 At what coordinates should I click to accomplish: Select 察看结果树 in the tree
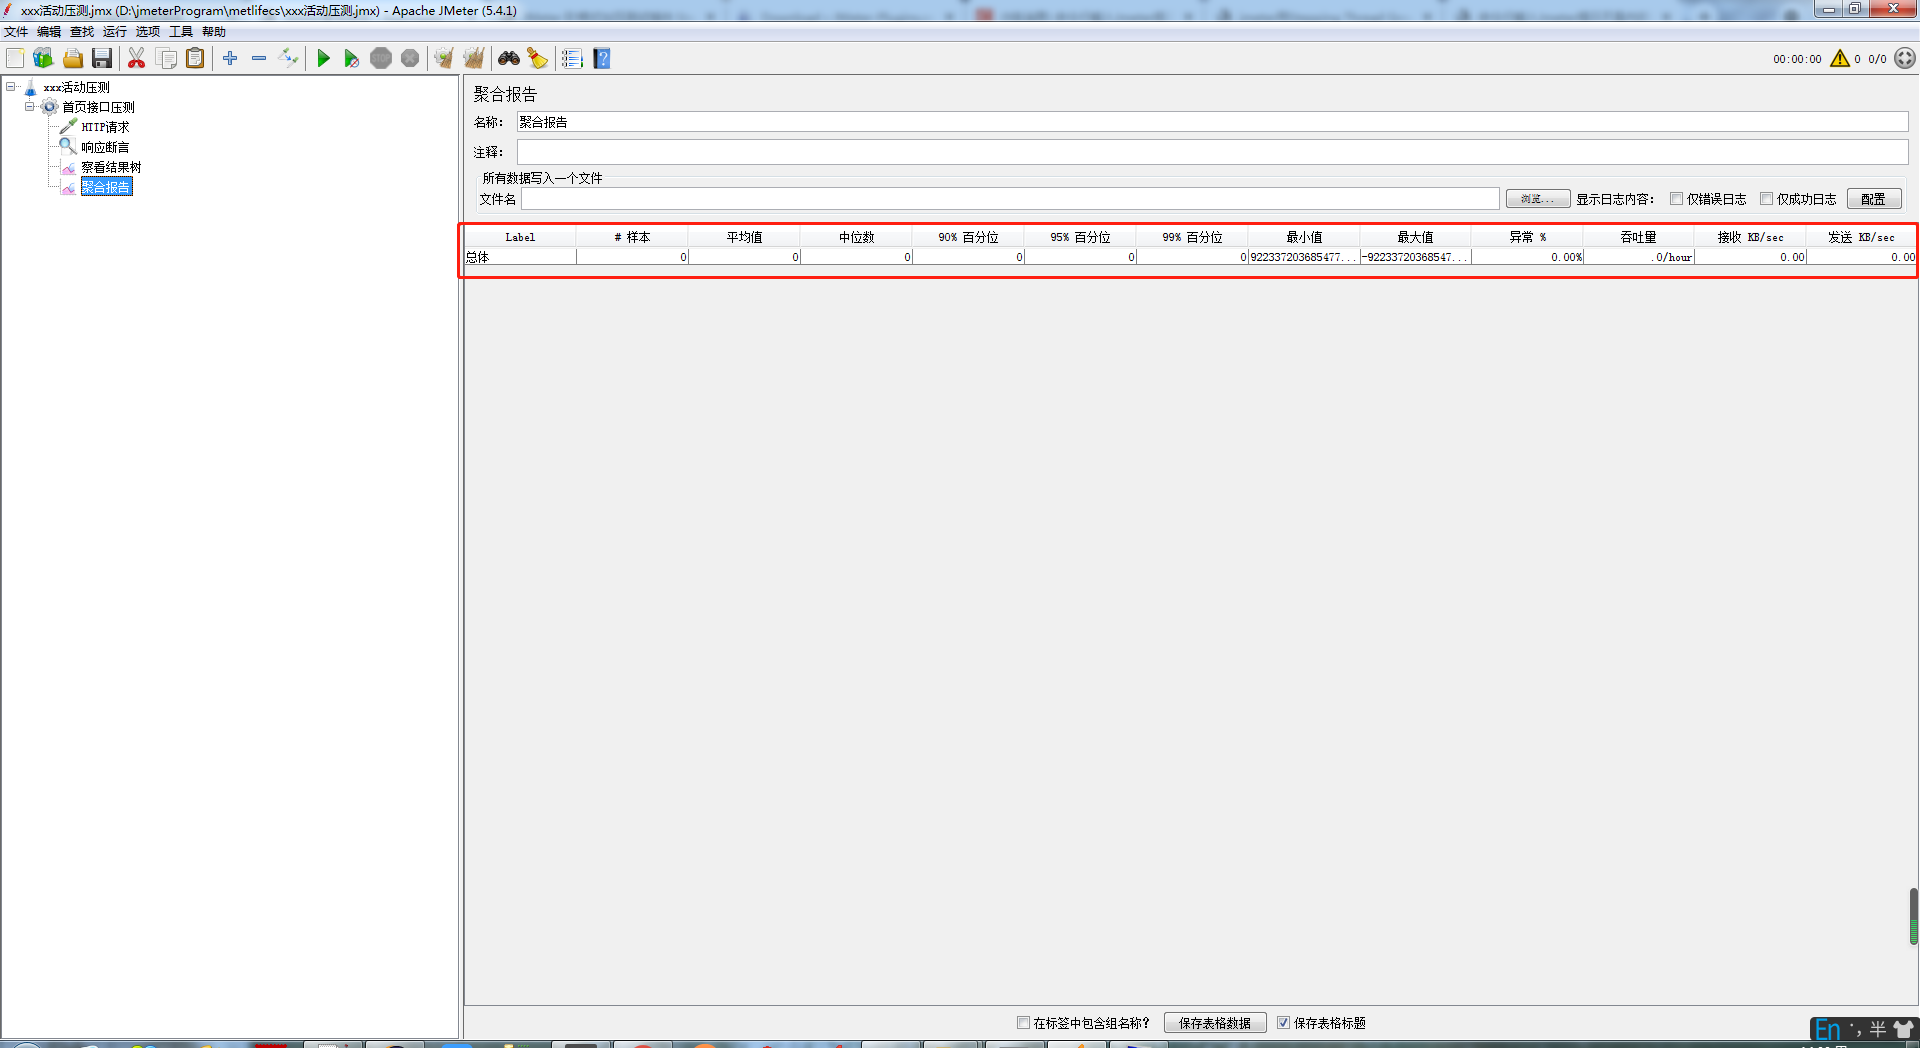(x=111, y=167)
